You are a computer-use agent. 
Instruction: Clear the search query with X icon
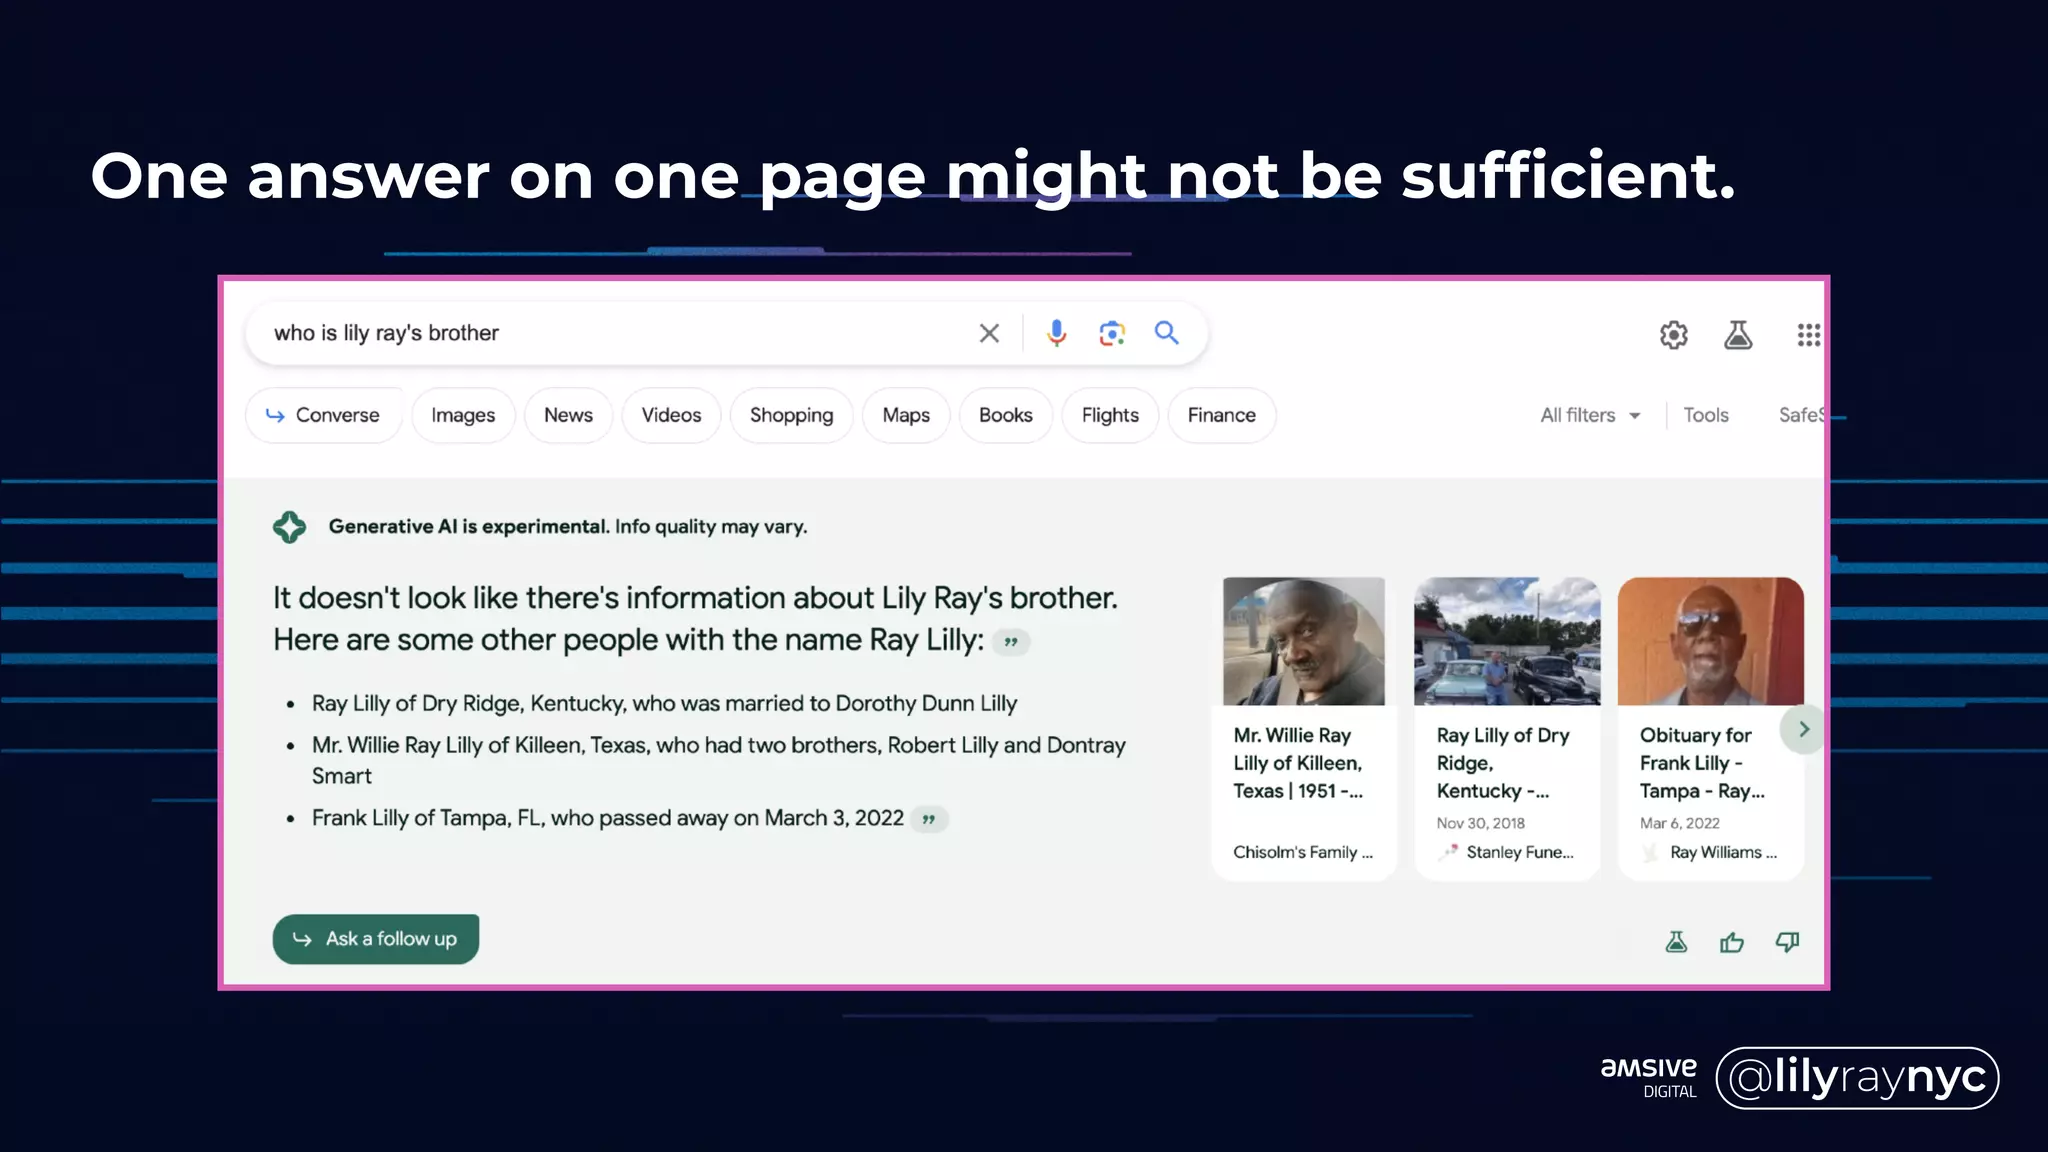988,333
